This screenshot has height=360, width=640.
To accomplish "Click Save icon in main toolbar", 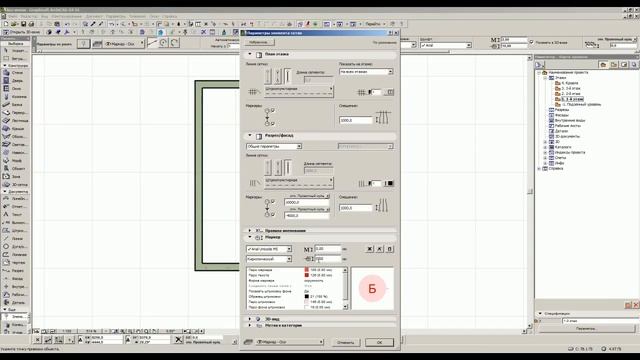I will 23,24.
